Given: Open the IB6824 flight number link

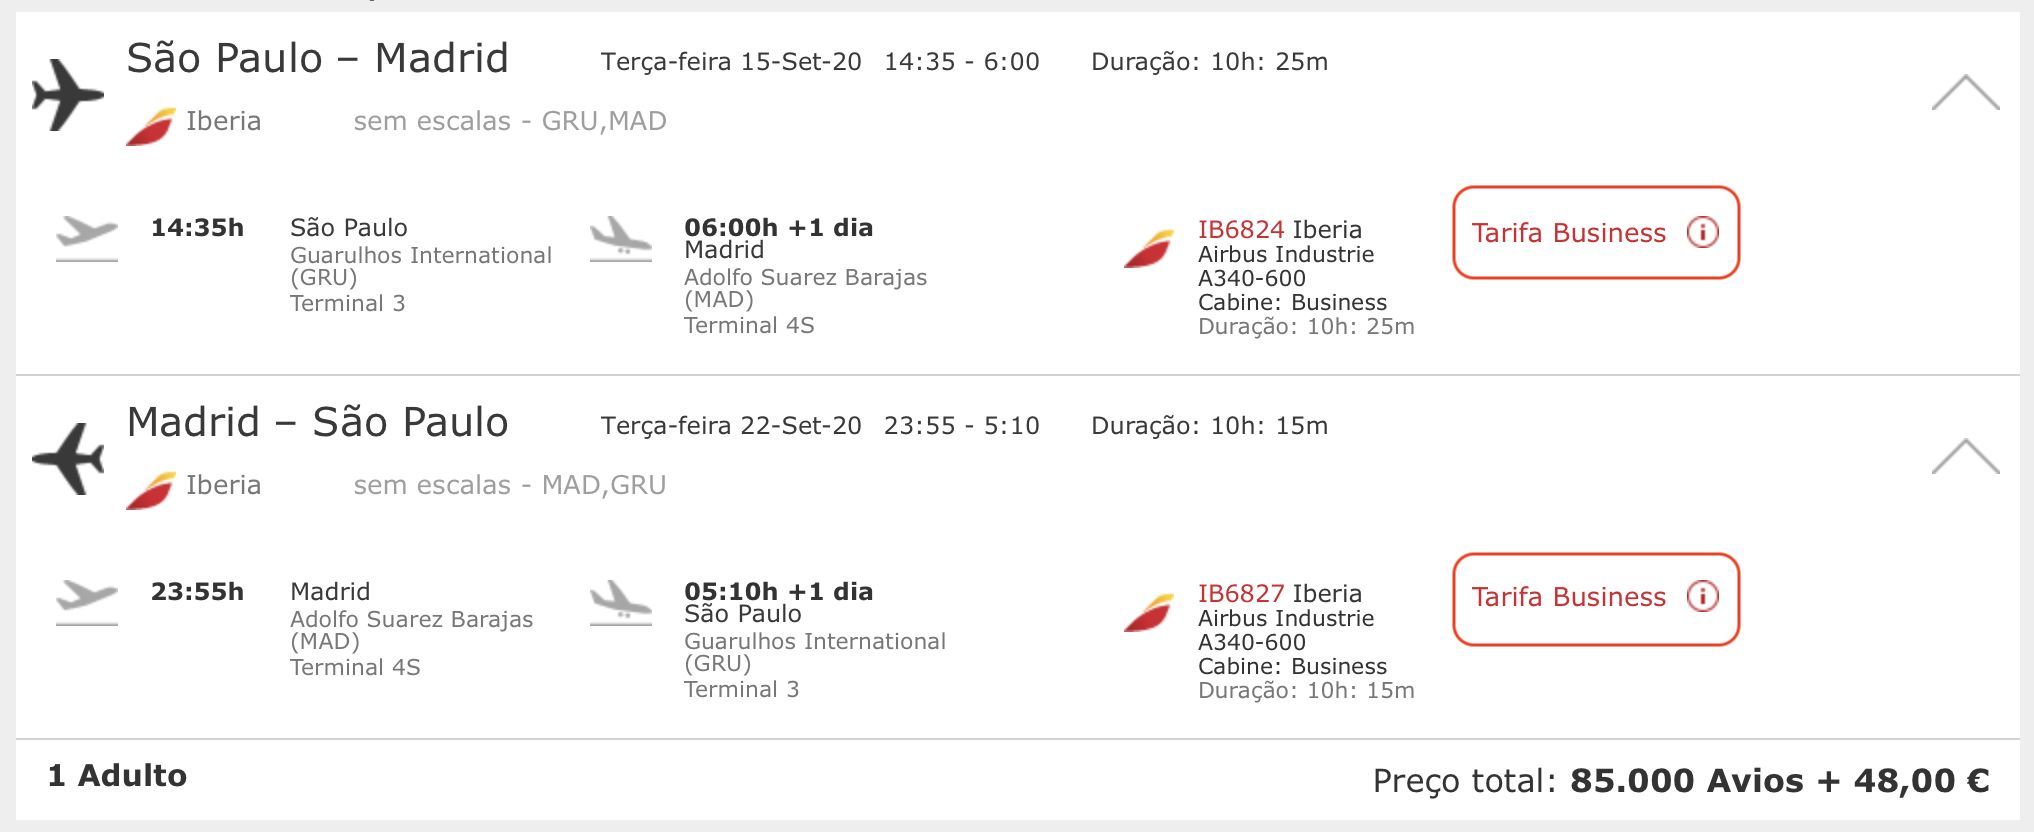Looking at the screenshot, I should (x=1241, y=229).
